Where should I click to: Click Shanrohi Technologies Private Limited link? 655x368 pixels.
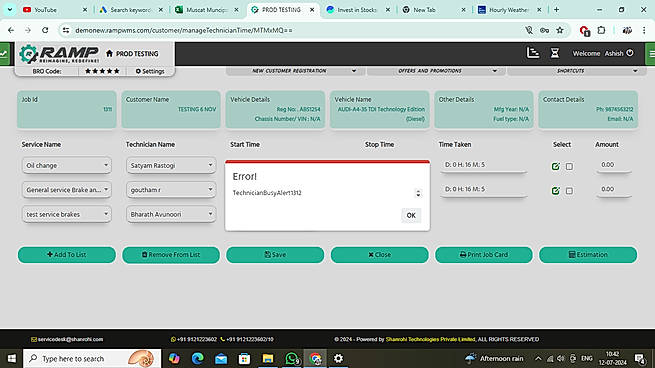point(430,339)
